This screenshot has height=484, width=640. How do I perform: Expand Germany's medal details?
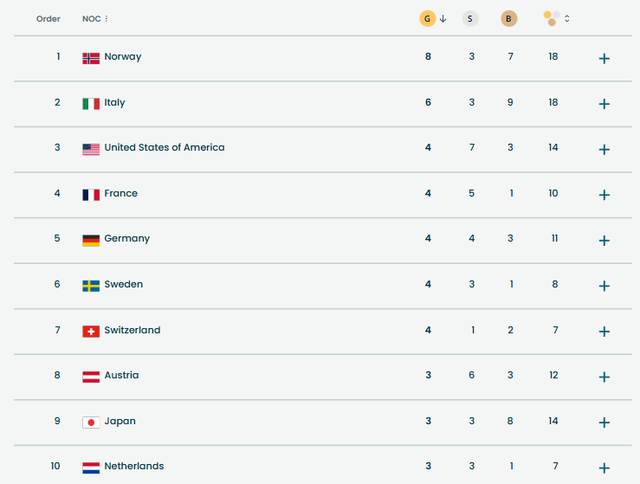pos(604,240)
